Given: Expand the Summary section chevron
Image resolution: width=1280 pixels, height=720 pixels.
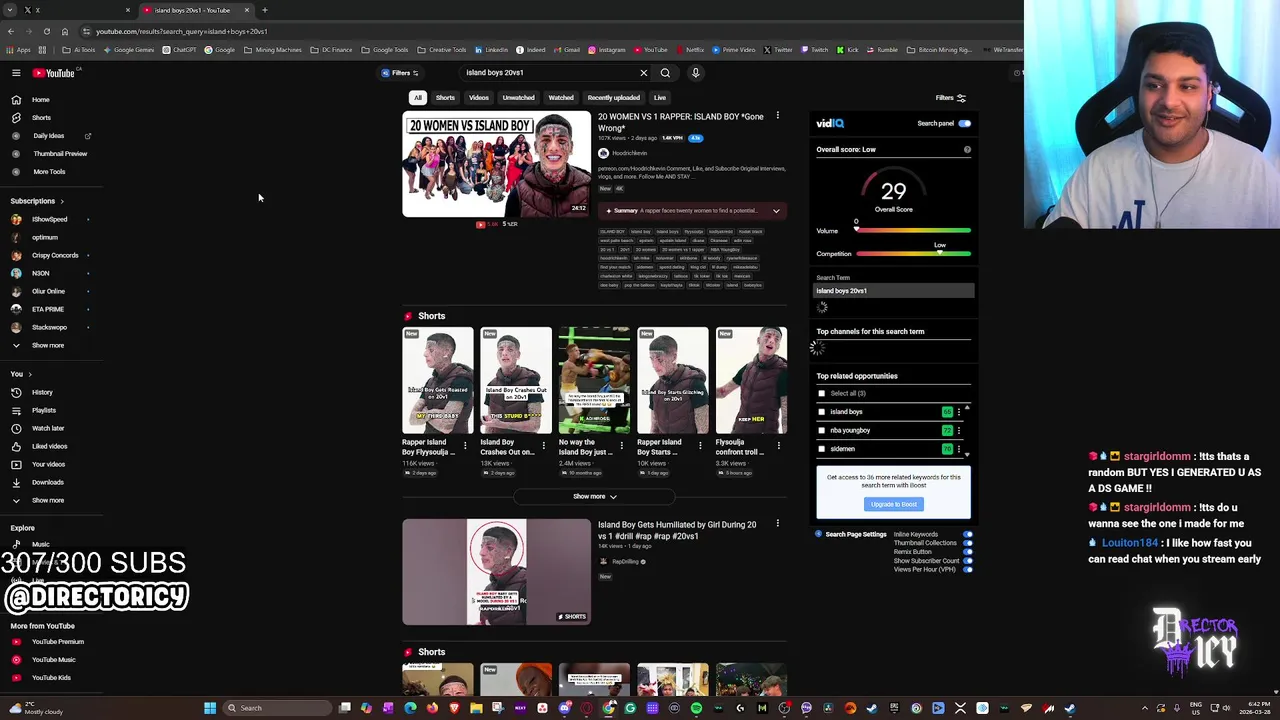Looking at the screenshot, I should coord(776,211).
